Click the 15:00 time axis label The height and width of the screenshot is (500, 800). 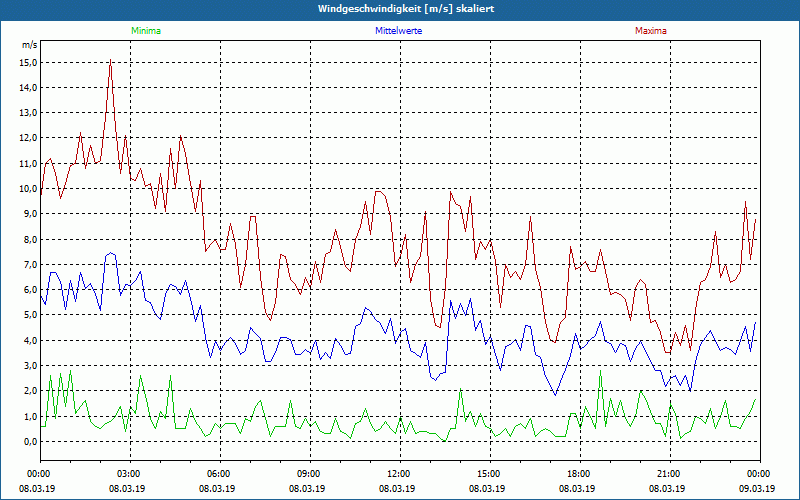coord(490,474)
